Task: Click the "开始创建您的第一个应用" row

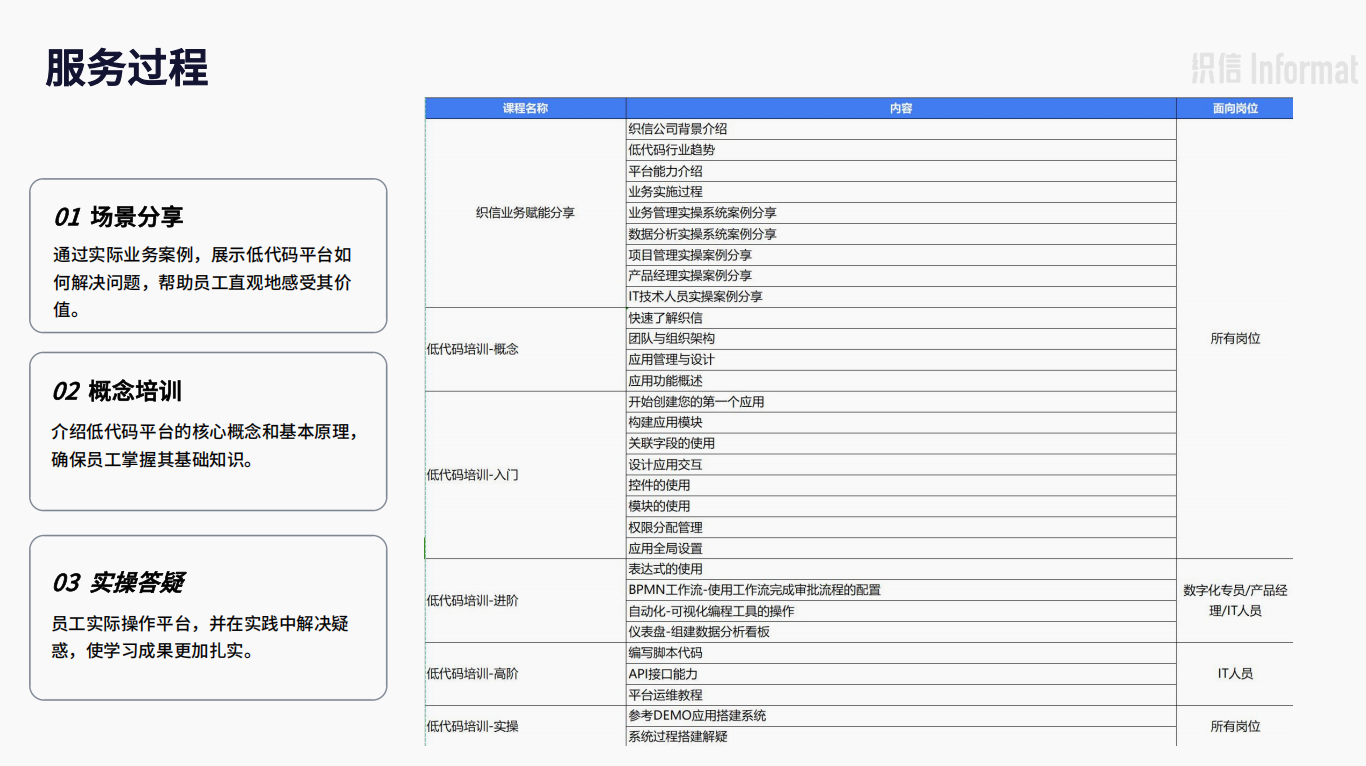Action: click(x=901, y=402)
